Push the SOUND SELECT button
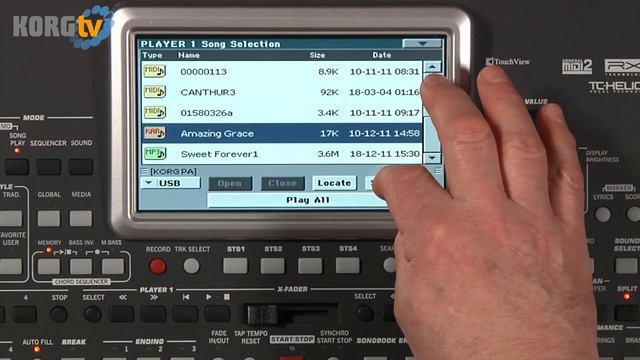Viewport: 640px width, 360px height. [x=626, y=266]
